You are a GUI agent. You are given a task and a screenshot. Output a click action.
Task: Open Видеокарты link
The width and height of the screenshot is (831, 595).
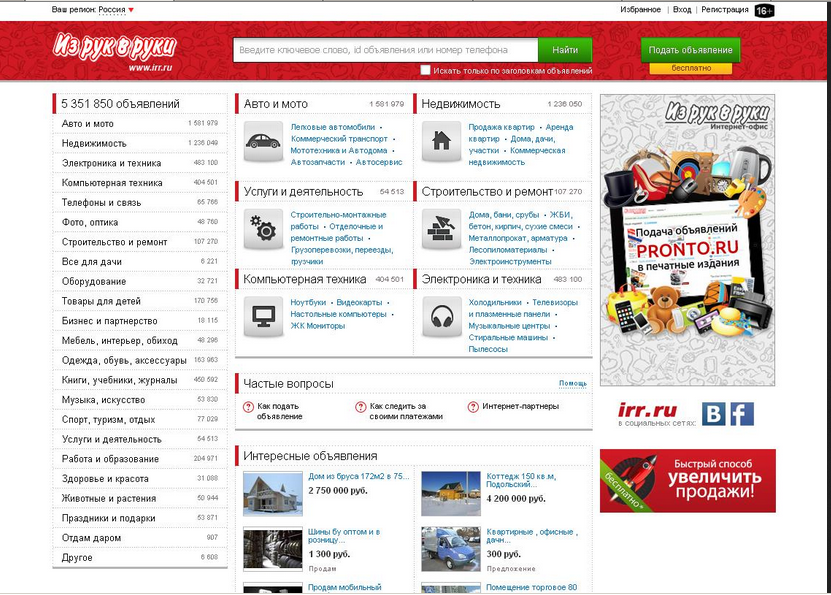tap(359, 303)
